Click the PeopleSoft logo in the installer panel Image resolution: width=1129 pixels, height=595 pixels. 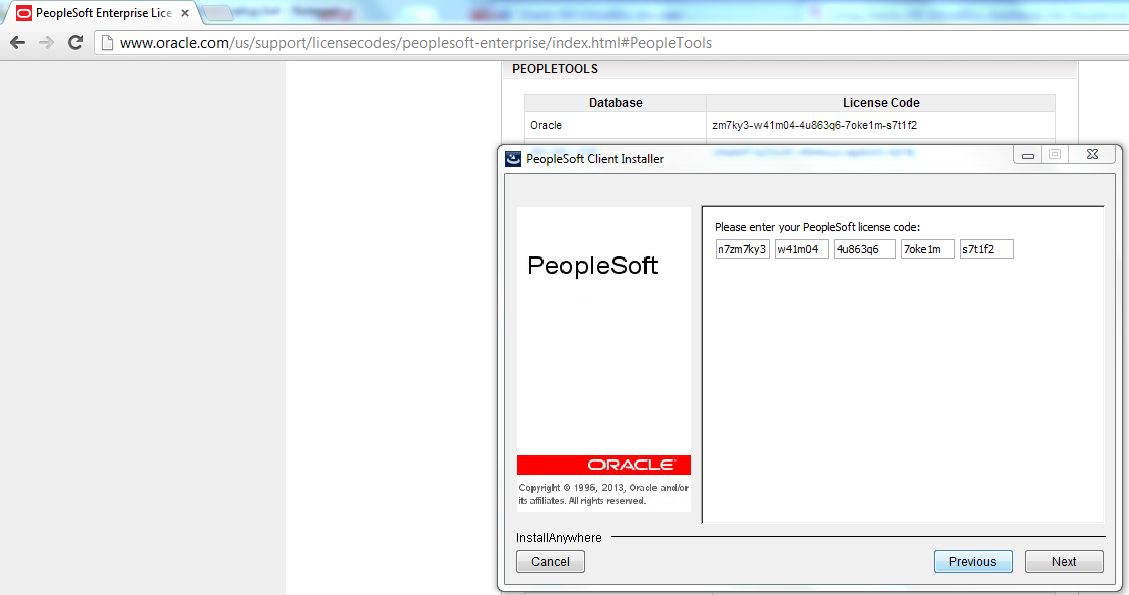(593, 265)
